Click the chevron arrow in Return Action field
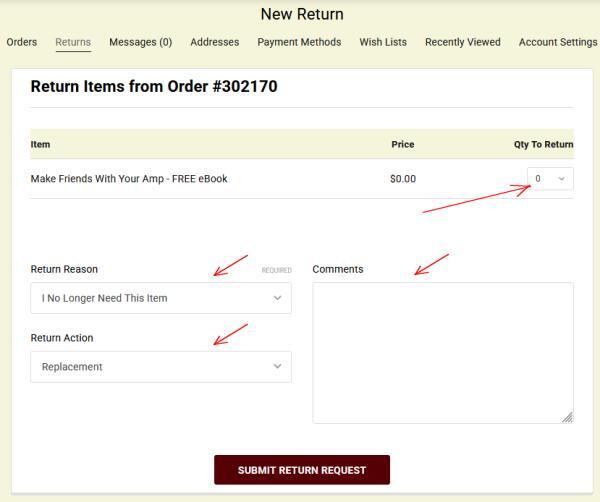Screen dimensions: 600x502 (277, 367)
